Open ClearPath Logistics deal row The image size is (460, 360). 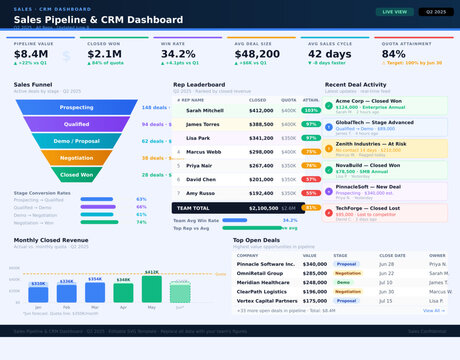340,292
